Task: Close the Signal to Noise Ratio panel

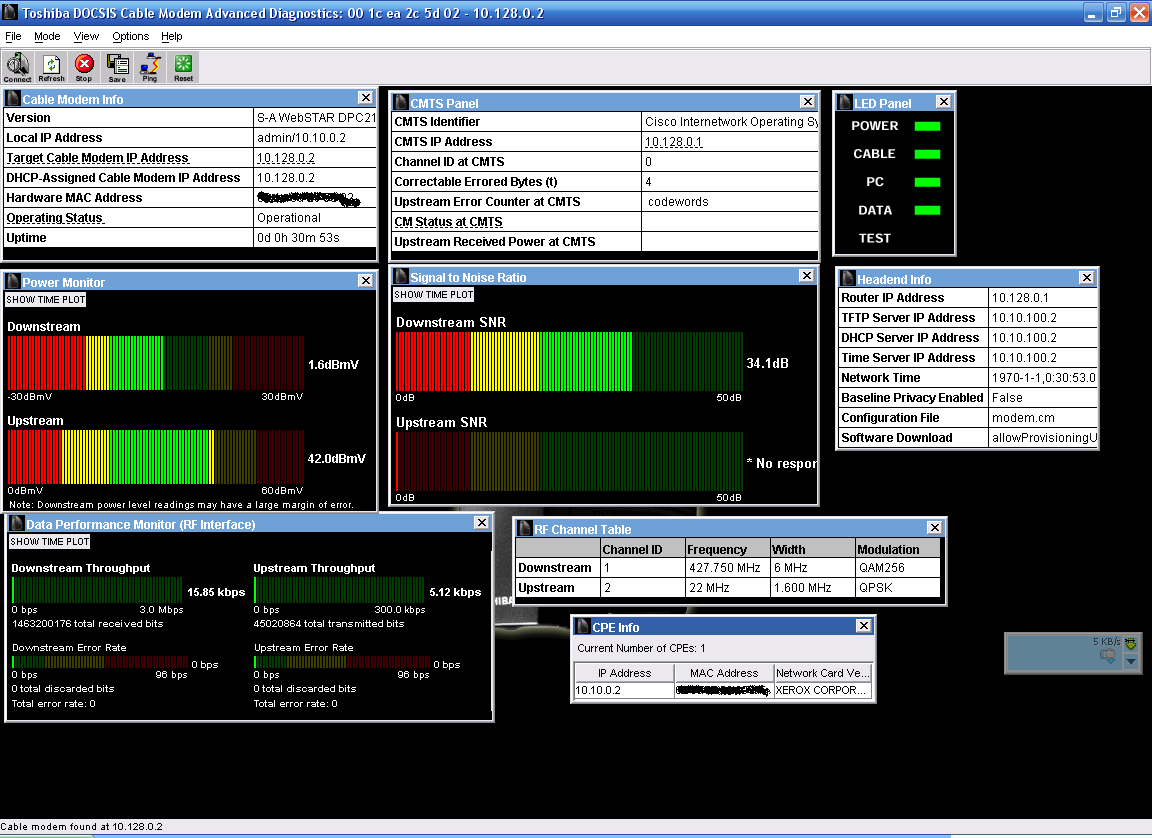Action: pyautogui.click(x=806, y=275)
